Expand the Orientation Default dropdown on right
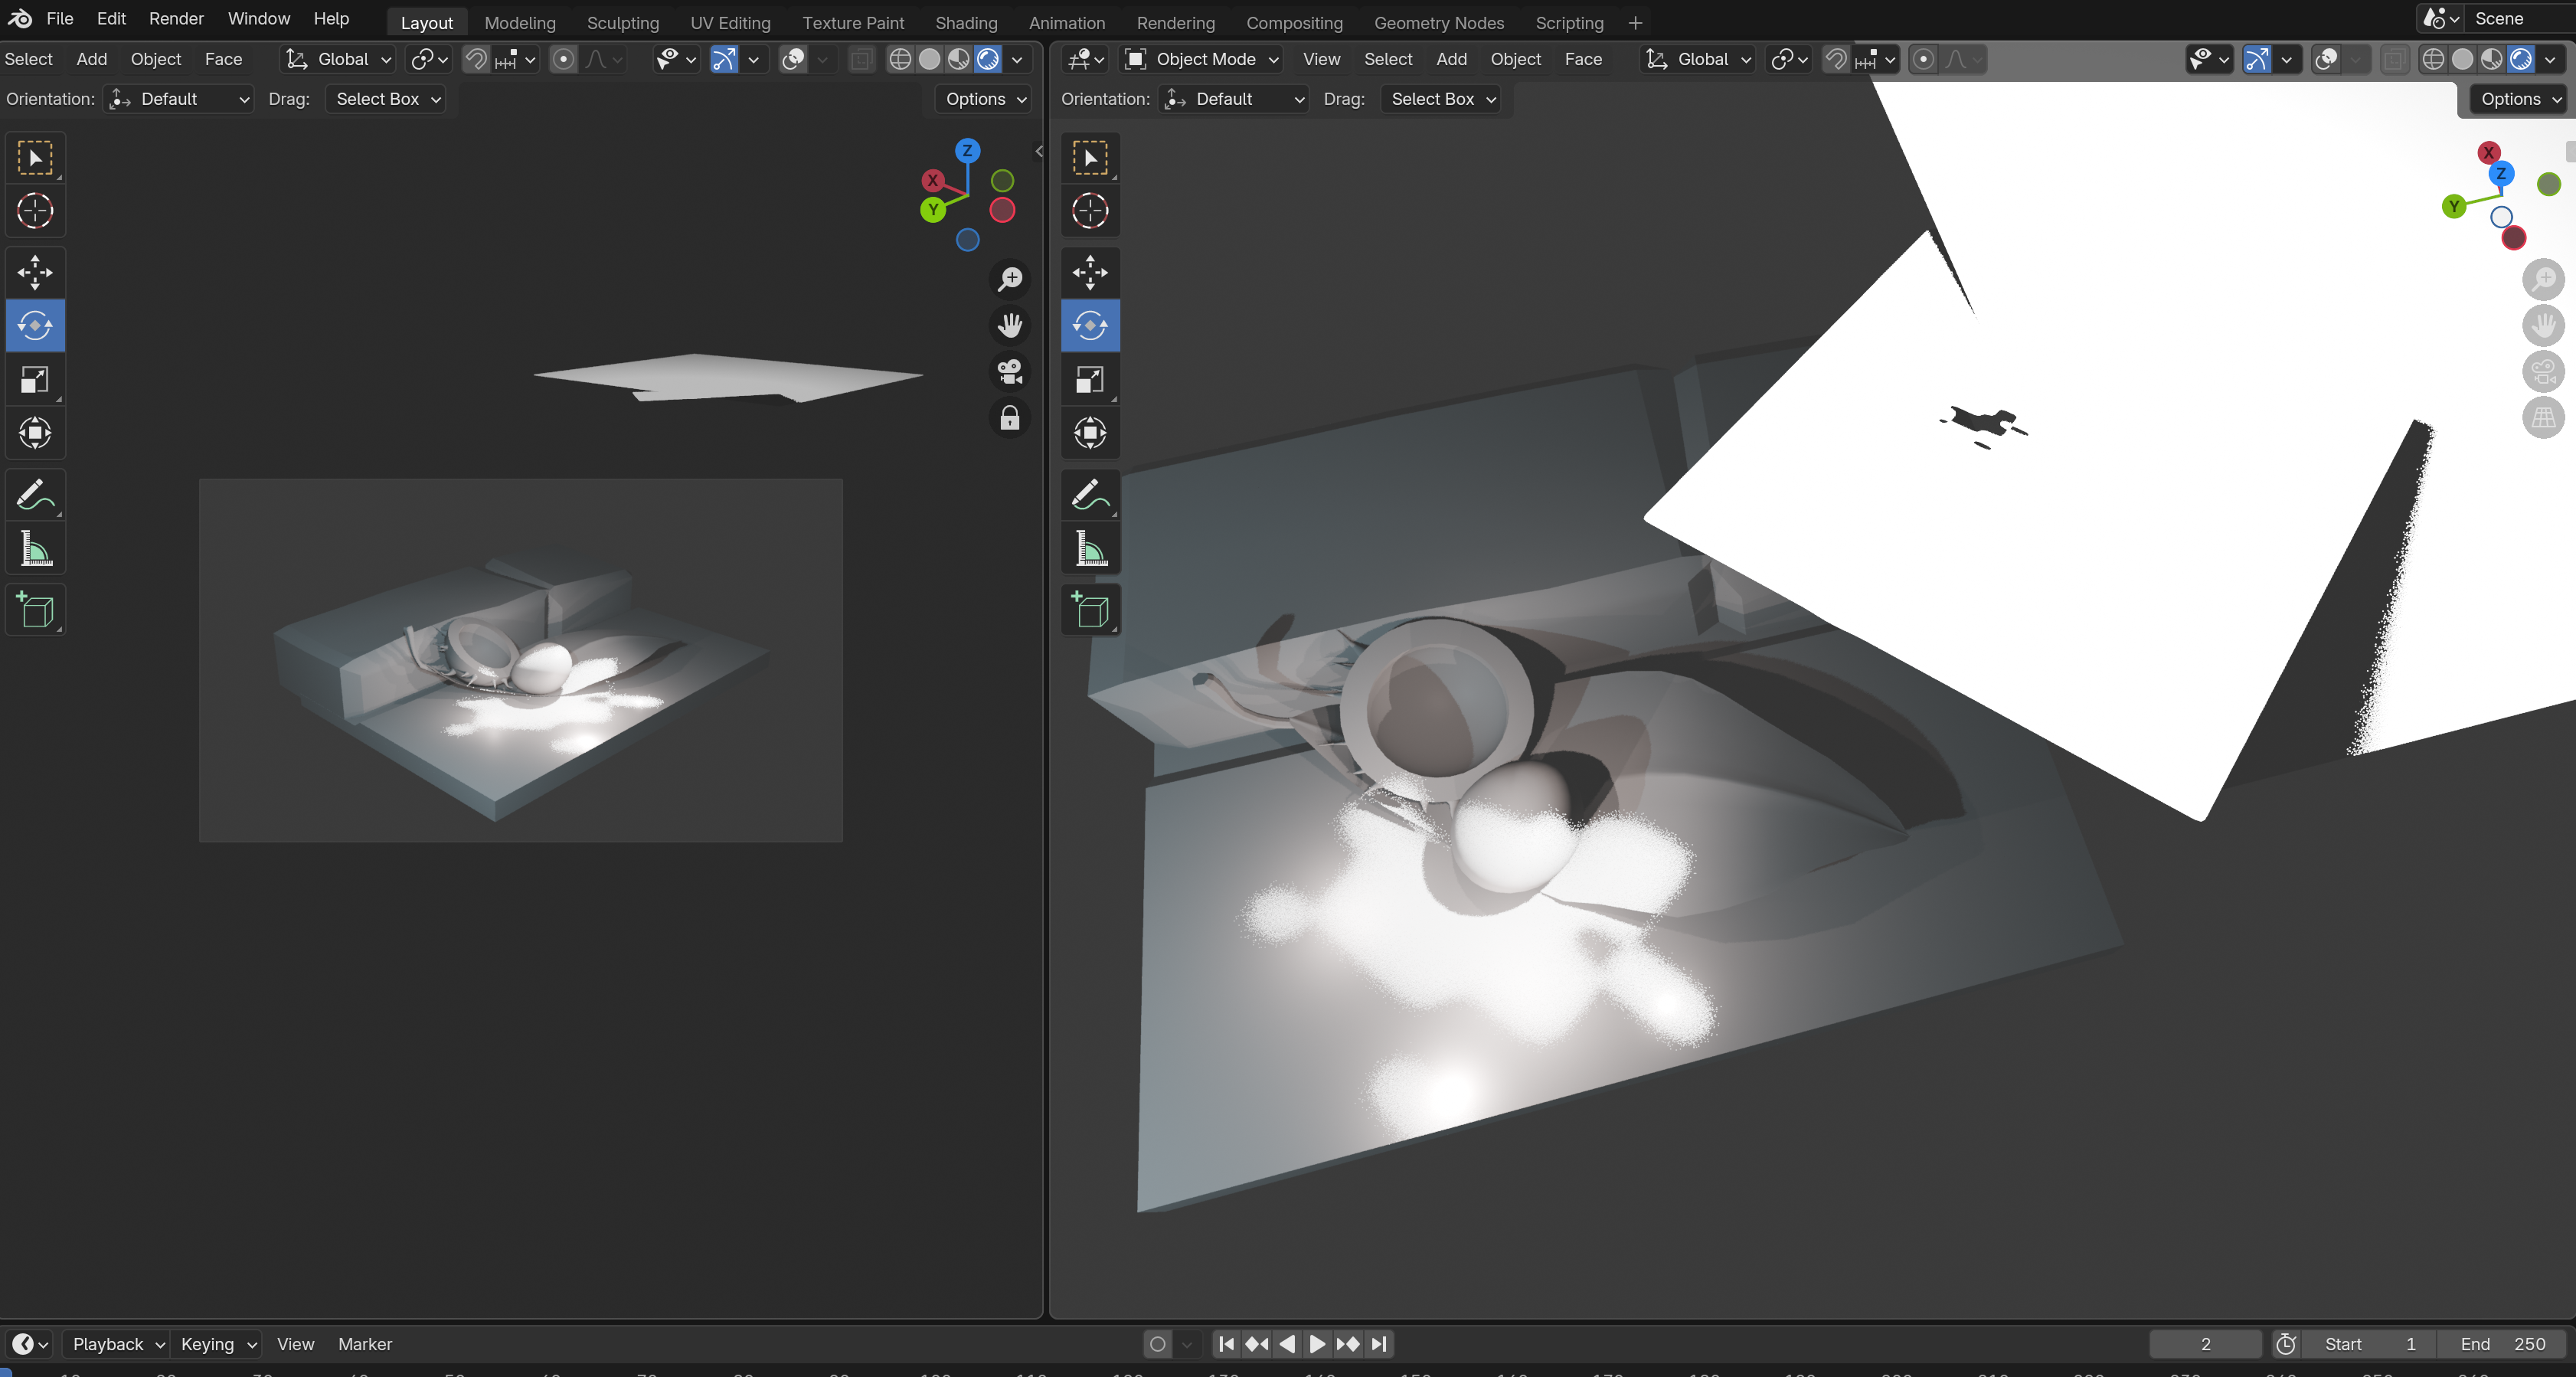The image size is (2576, 1377). 1235,99
